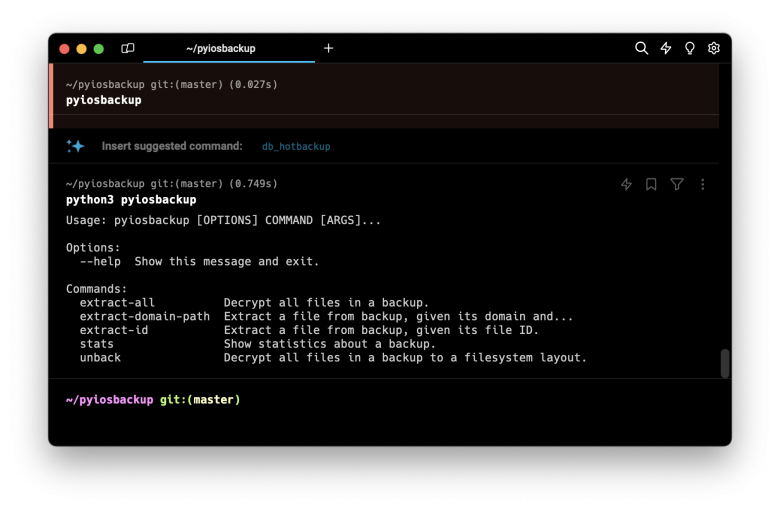Click 'extract-id' command name
This screenshot has width=780, height=510.
point(114,330)
